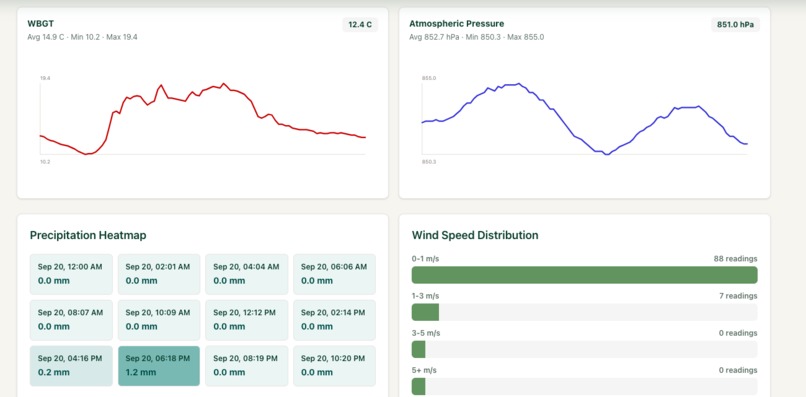Select the Sep 20, 04:16 PM 0.2 mm cell
This screenshot has width=806, height=397.
click(x=71, y=366)
